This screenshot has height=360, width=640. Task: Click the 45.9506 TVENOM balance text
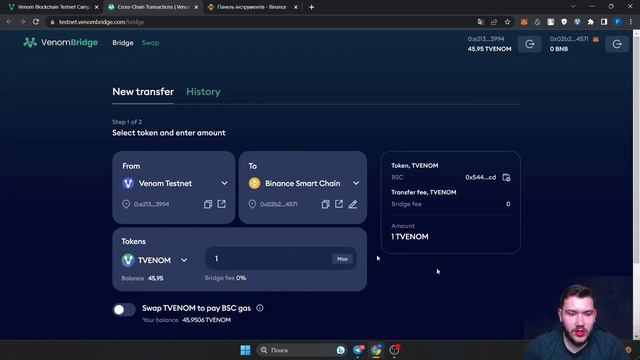[x=207, y=320]
